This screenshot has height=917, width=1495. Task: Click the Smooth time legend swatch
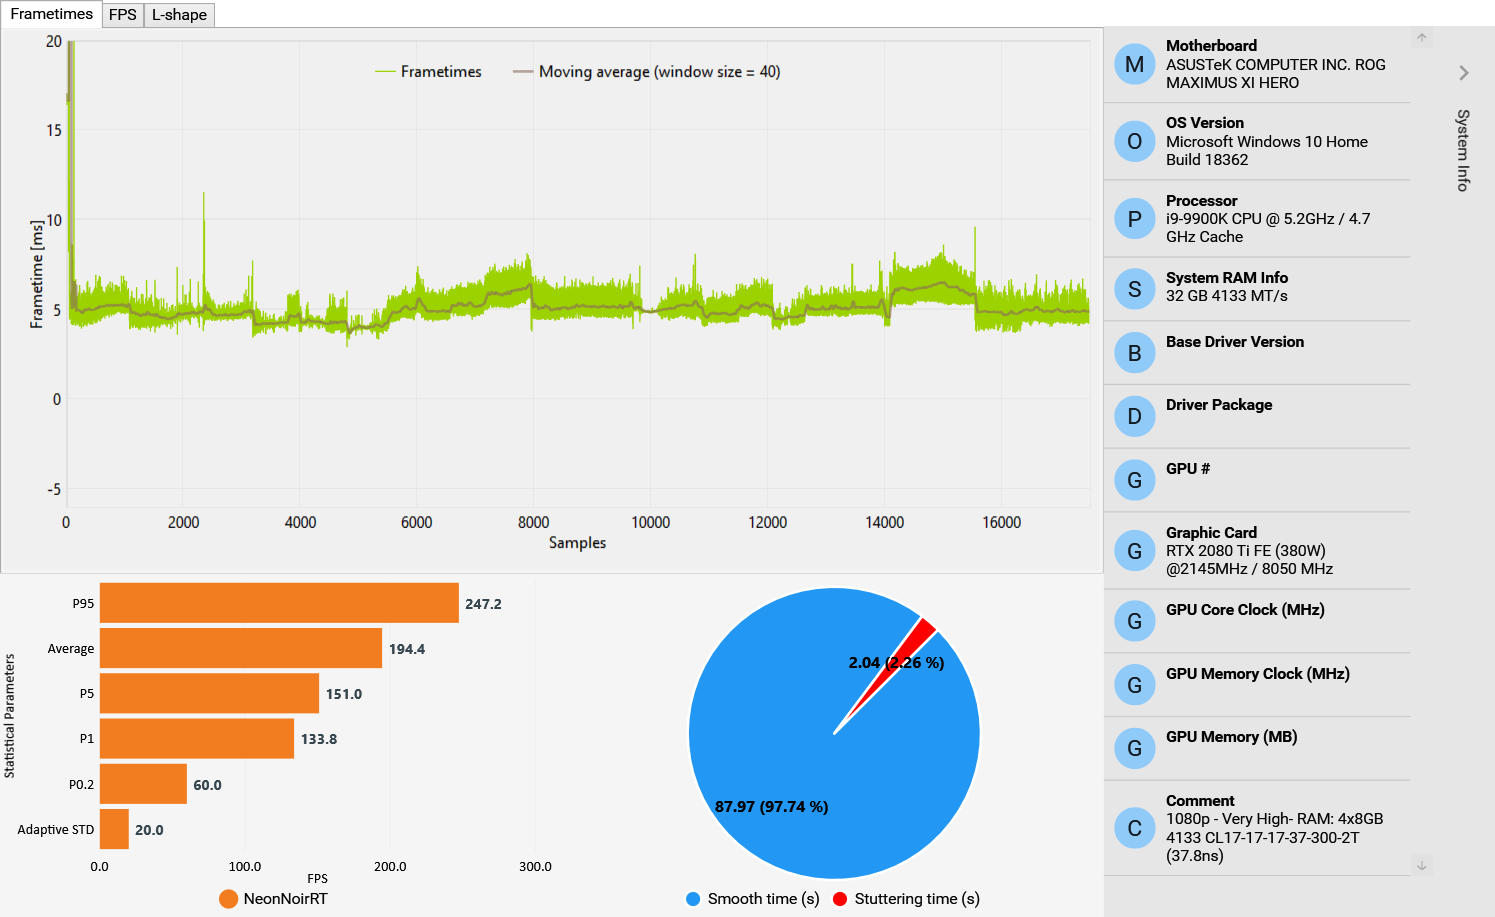[x=693, y=899]
